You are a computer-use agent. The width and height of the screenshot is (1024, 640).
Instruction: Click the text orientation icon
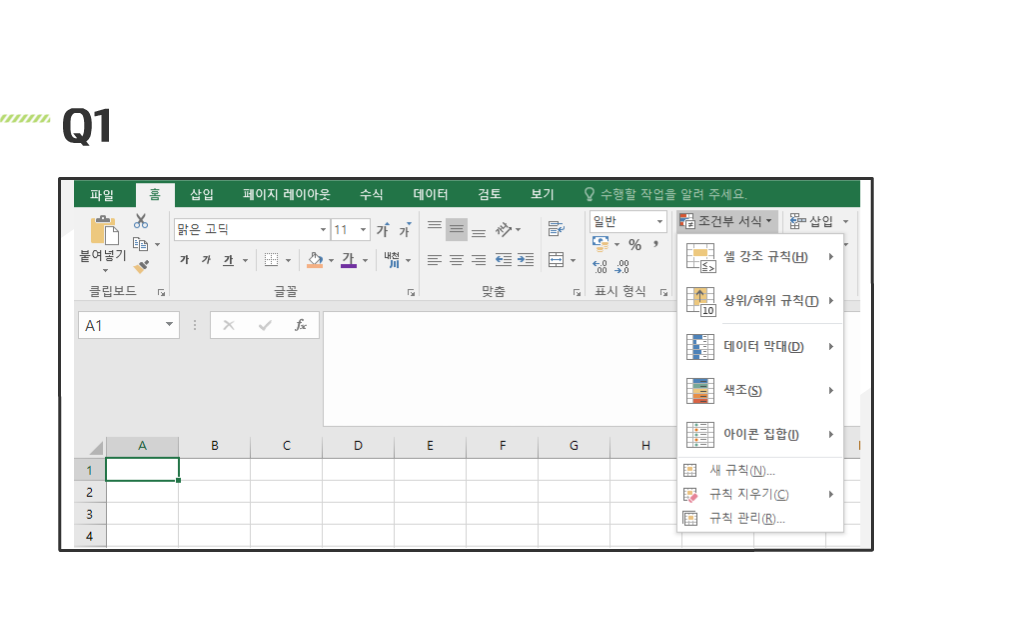(504, 229)
